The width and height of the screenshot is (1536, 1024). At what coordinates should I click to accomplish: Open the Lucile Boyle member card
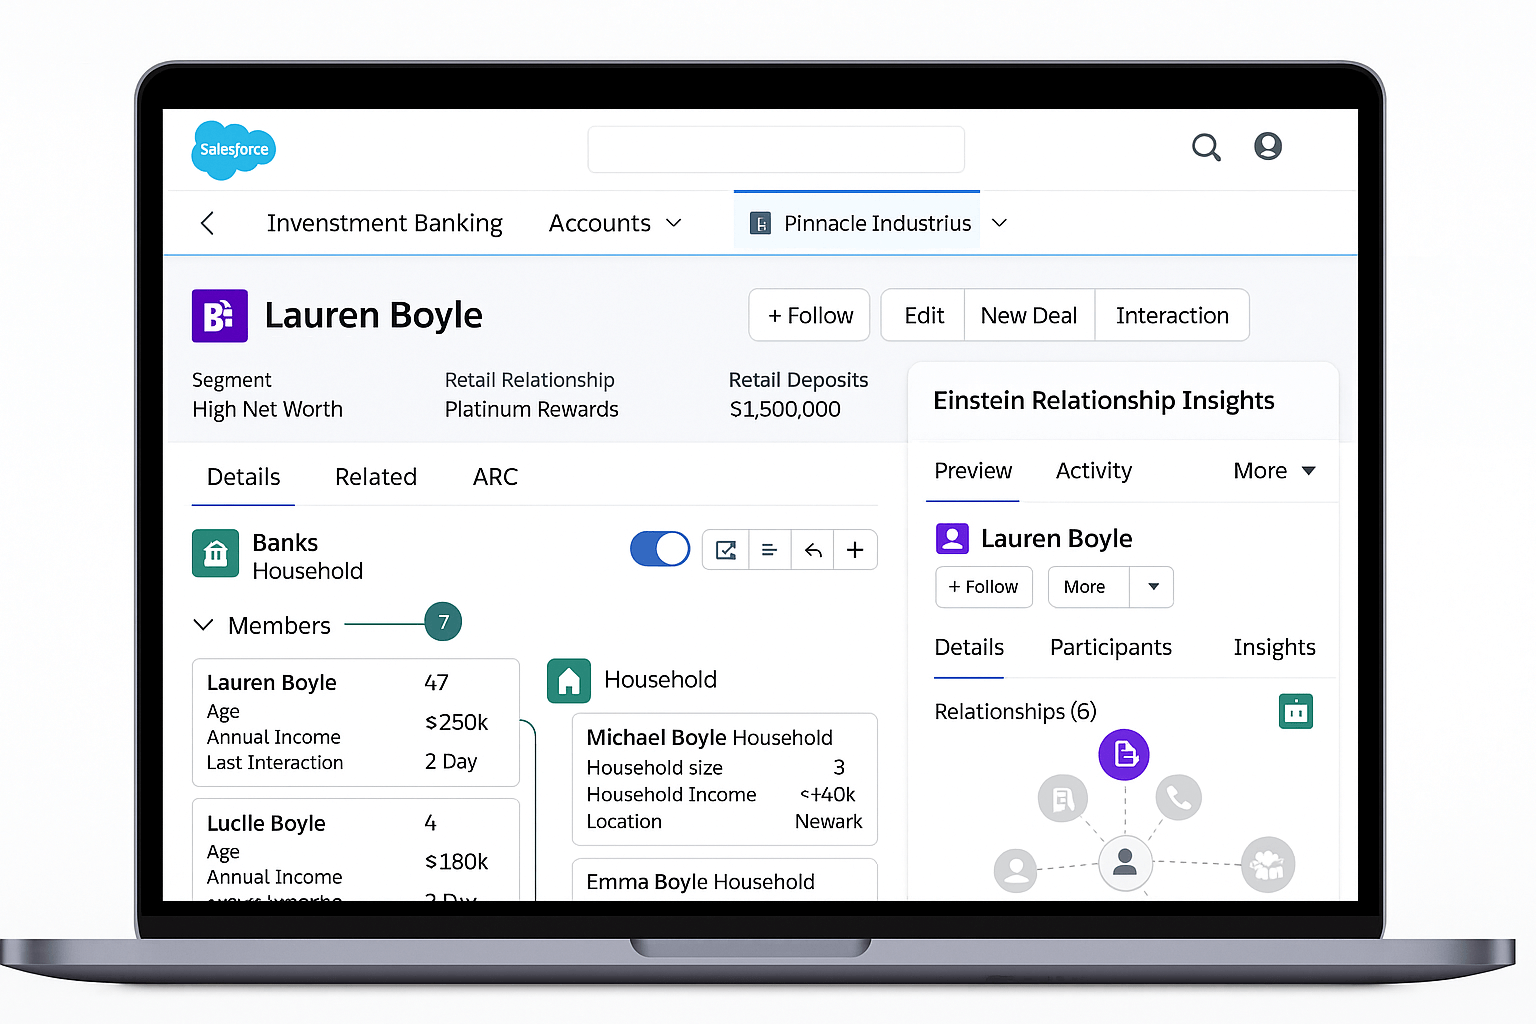click(356, 850)
